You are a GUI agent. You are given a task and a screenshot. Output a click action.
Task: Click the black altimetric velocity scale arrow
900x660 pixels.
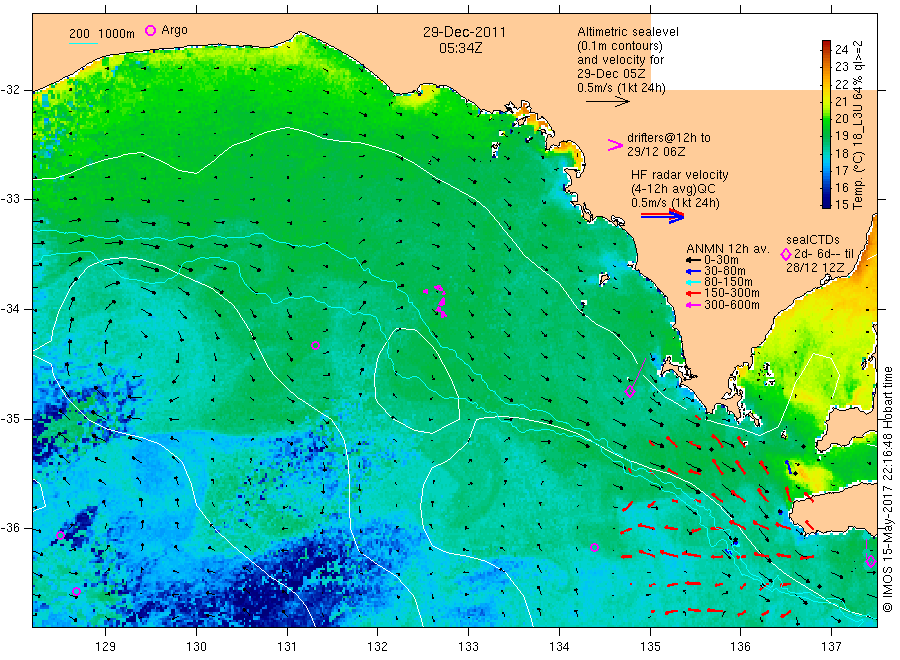point(607,102)
